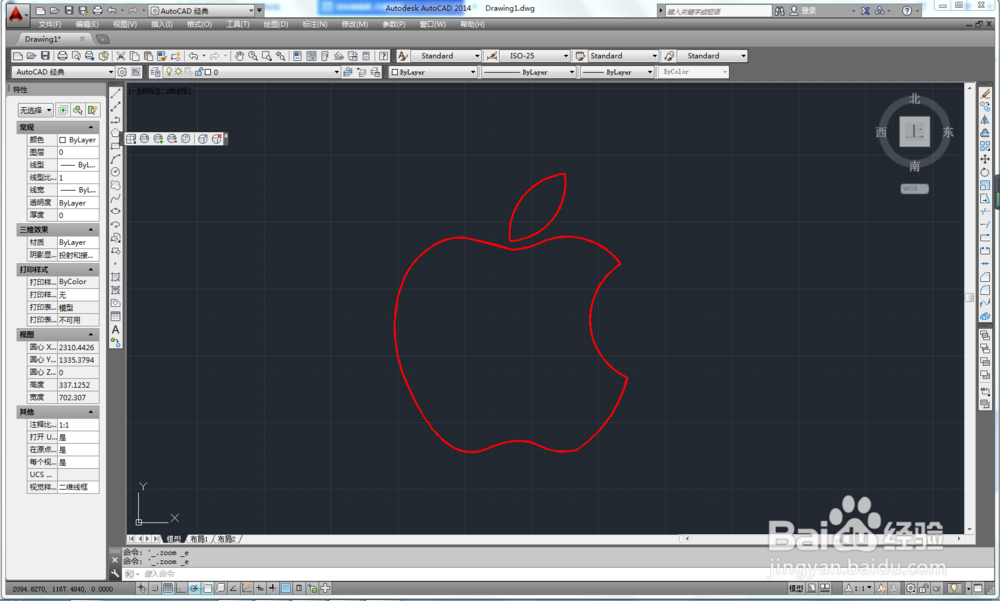
Task: Select the Multiline Text tool
Action: click(x=115, y=330)
